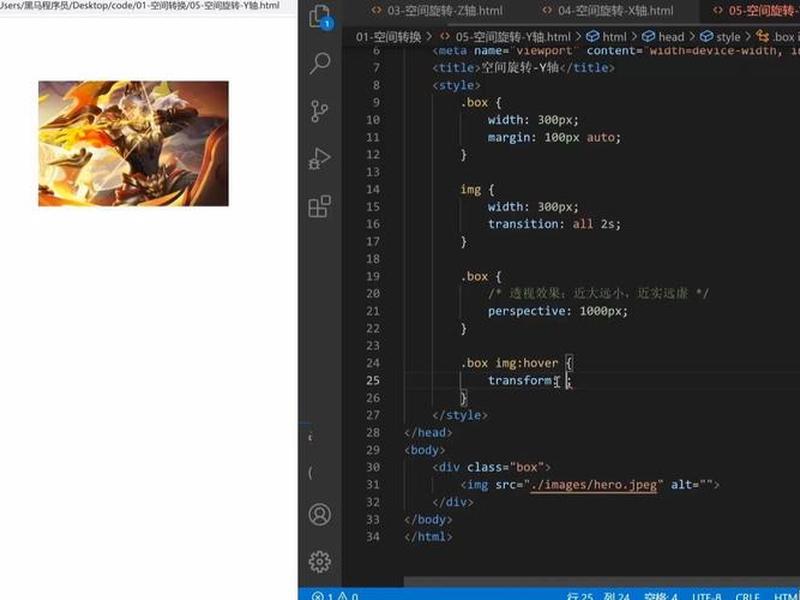Click the closing </head> tag
800x600 pixels.
tap(428, 433)
